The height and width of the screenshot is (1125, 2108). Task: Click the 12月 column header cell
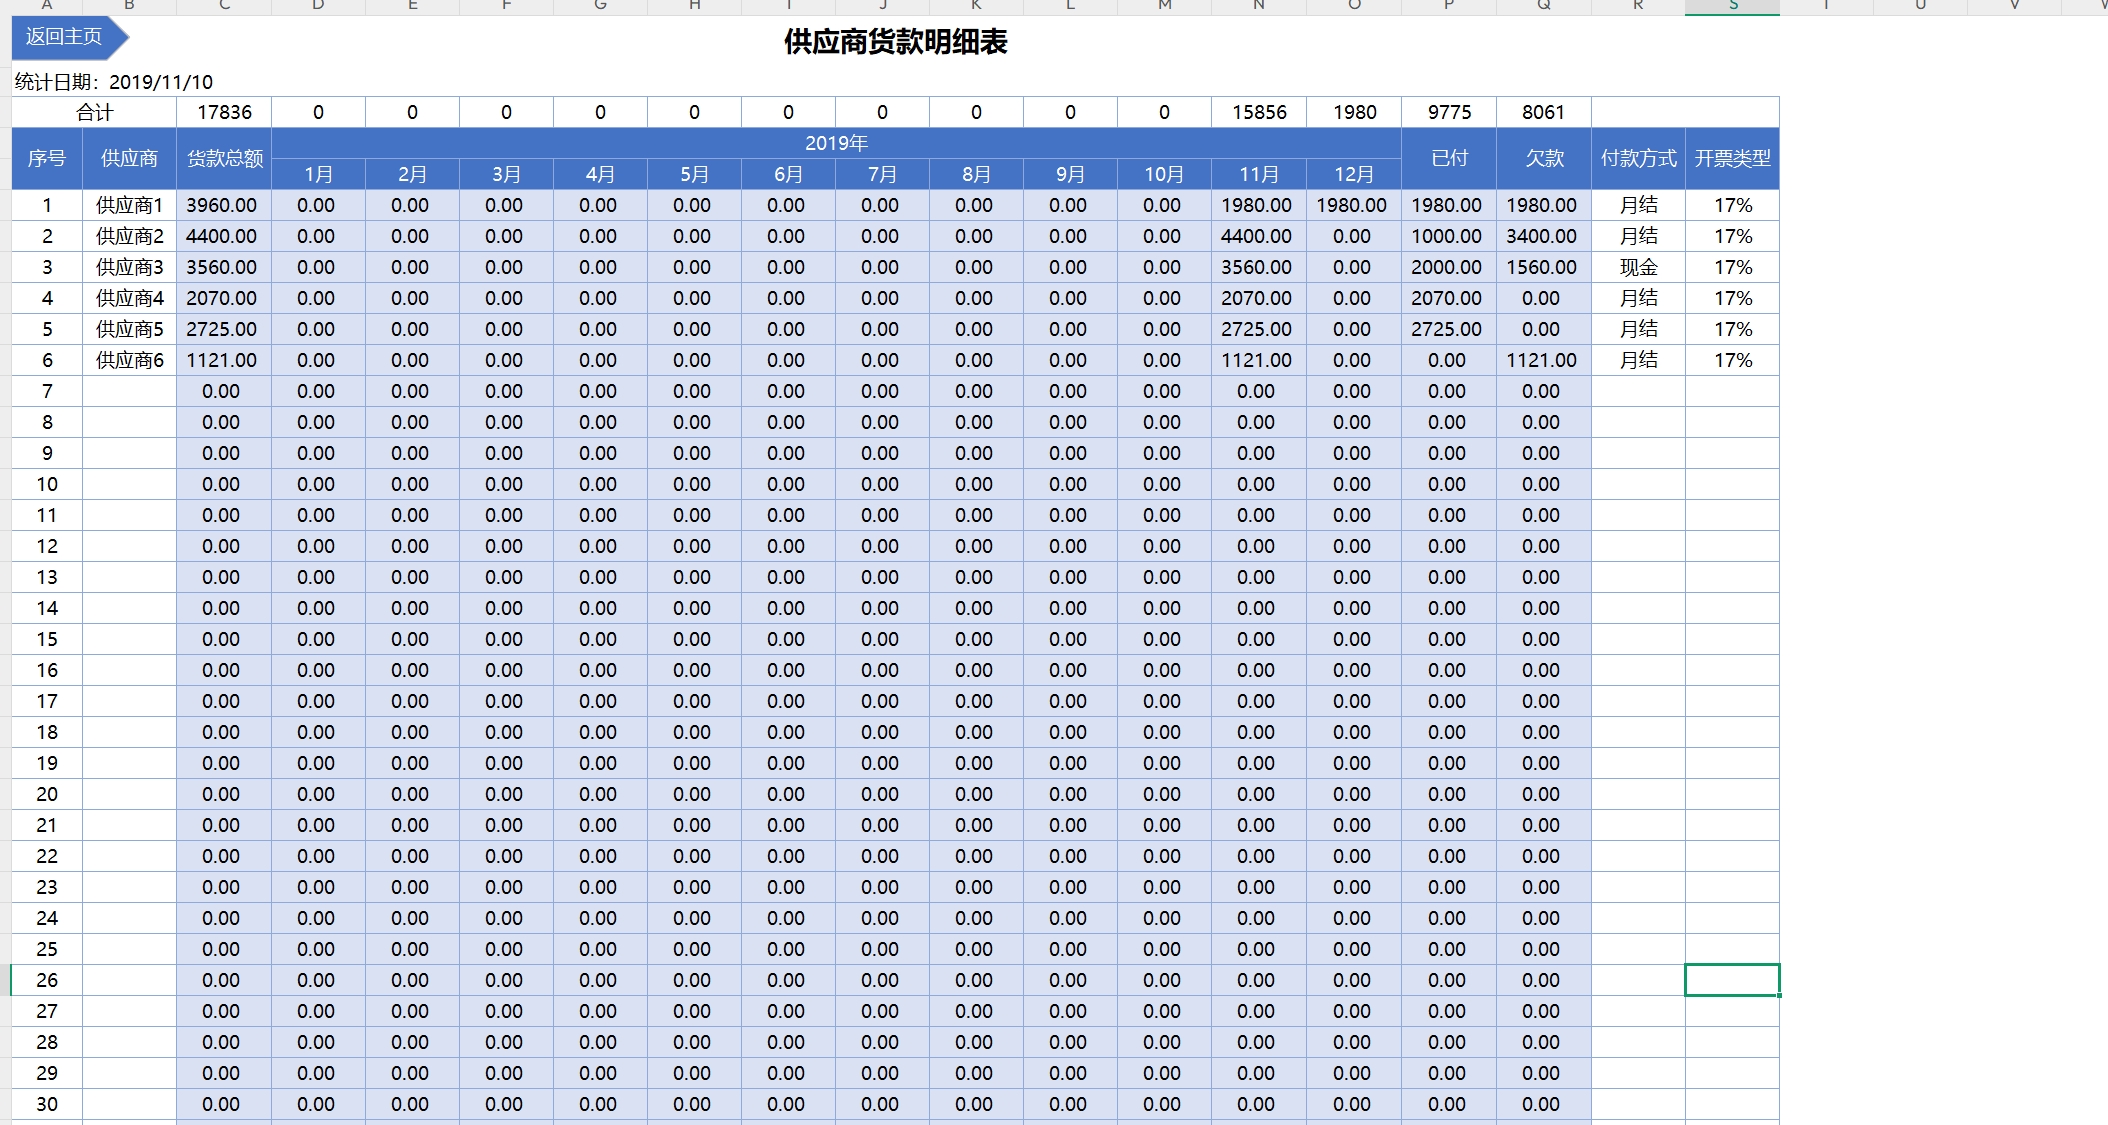point(1354,174)
